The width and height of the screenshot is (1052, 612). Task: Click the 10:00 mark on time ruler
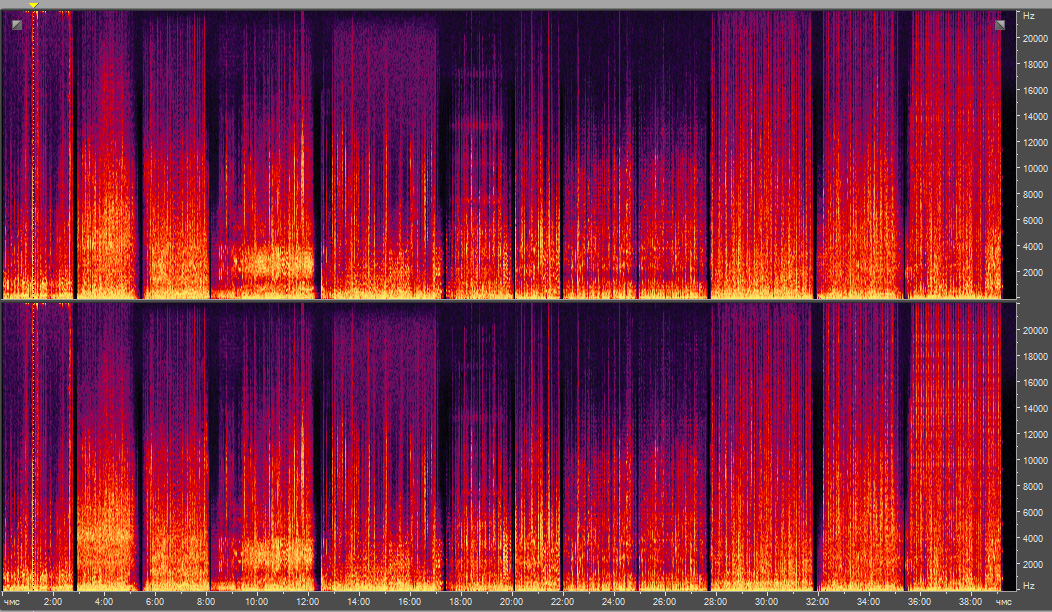pos(256,601)
